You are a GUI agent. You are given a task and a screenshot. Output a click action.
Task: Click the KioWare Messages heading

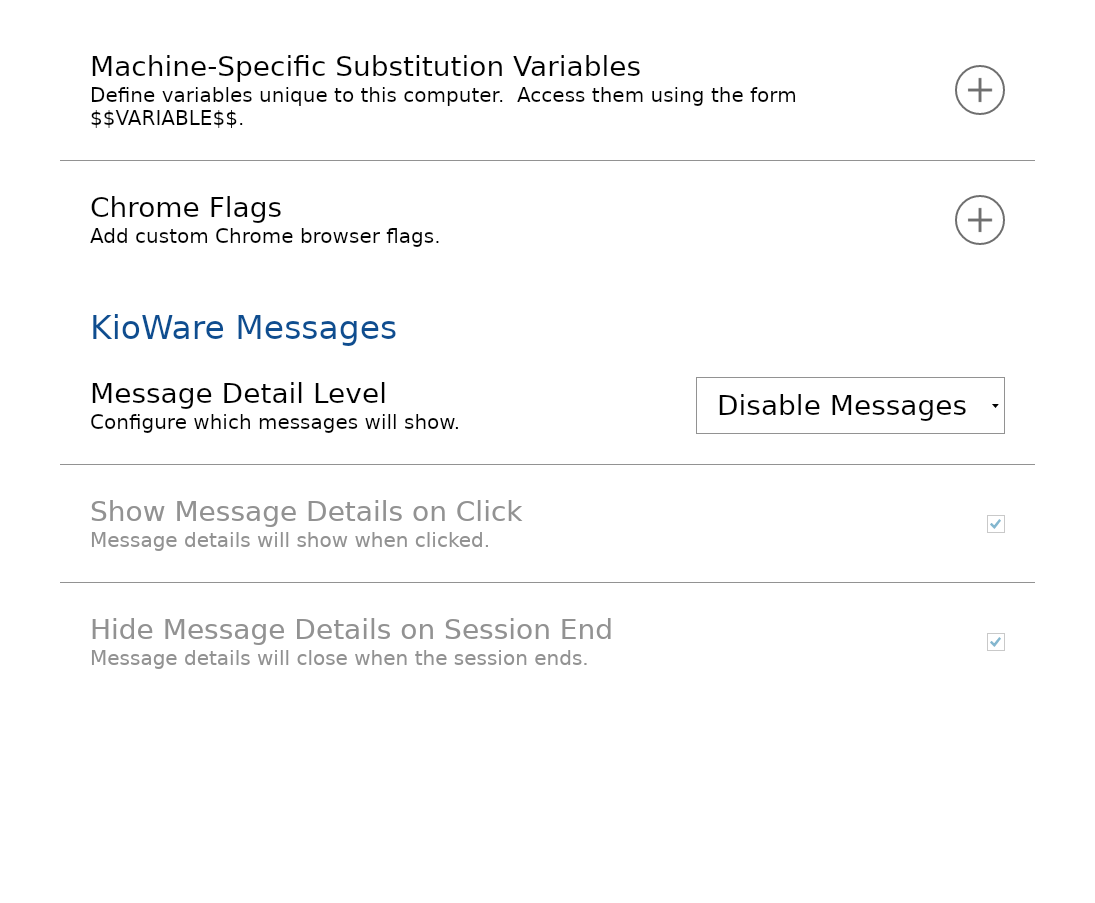(243, 328)
